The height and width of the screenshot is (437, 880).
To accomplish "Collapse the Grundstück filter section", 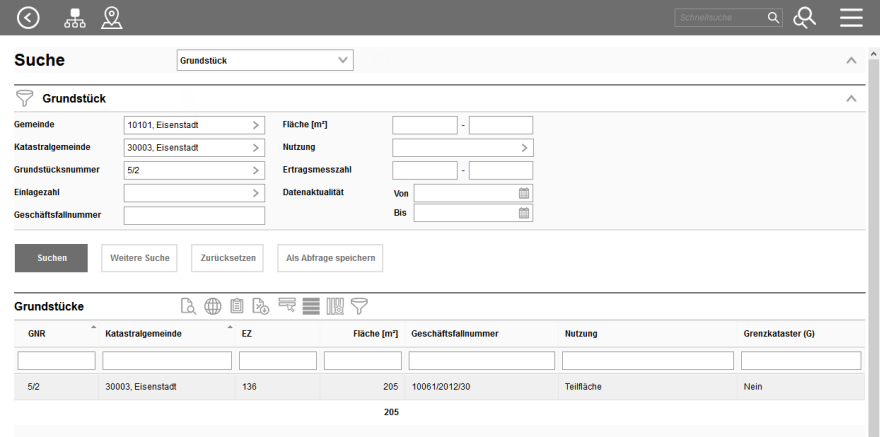I will coord(851,99).
